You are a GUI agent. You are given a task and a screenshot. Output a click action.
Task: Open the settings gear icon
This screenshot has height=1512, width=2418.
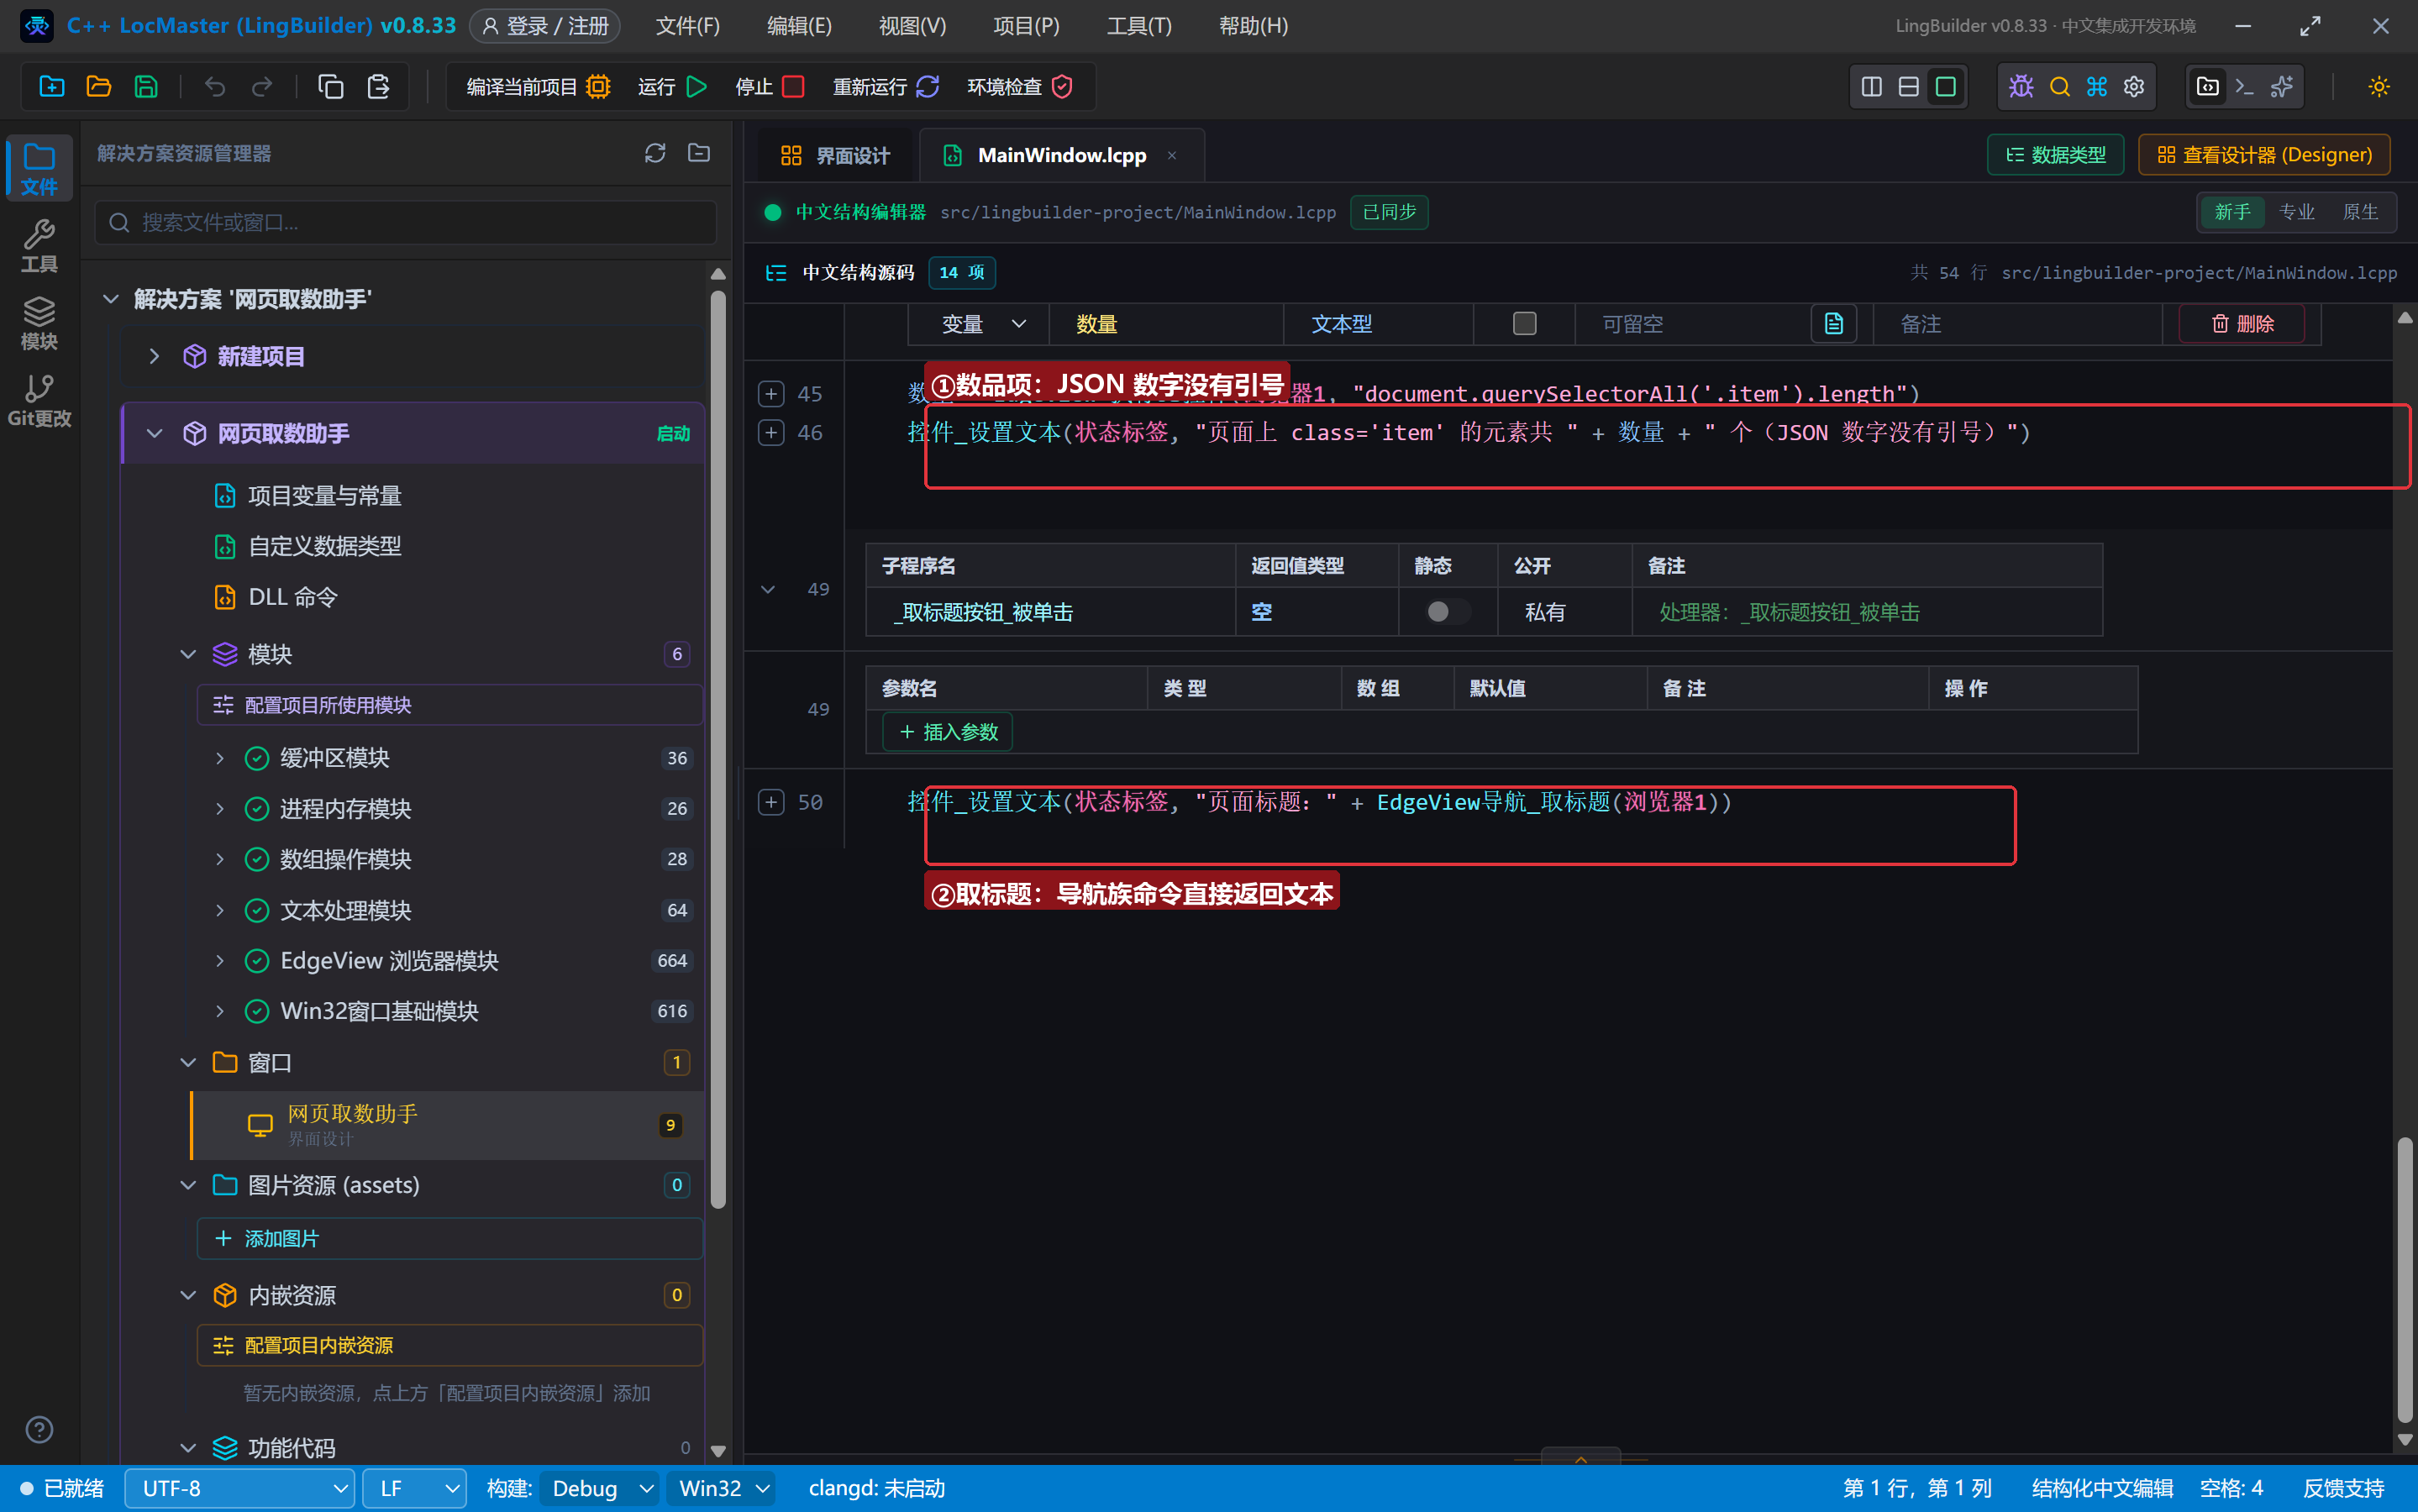coord(2134,87)
